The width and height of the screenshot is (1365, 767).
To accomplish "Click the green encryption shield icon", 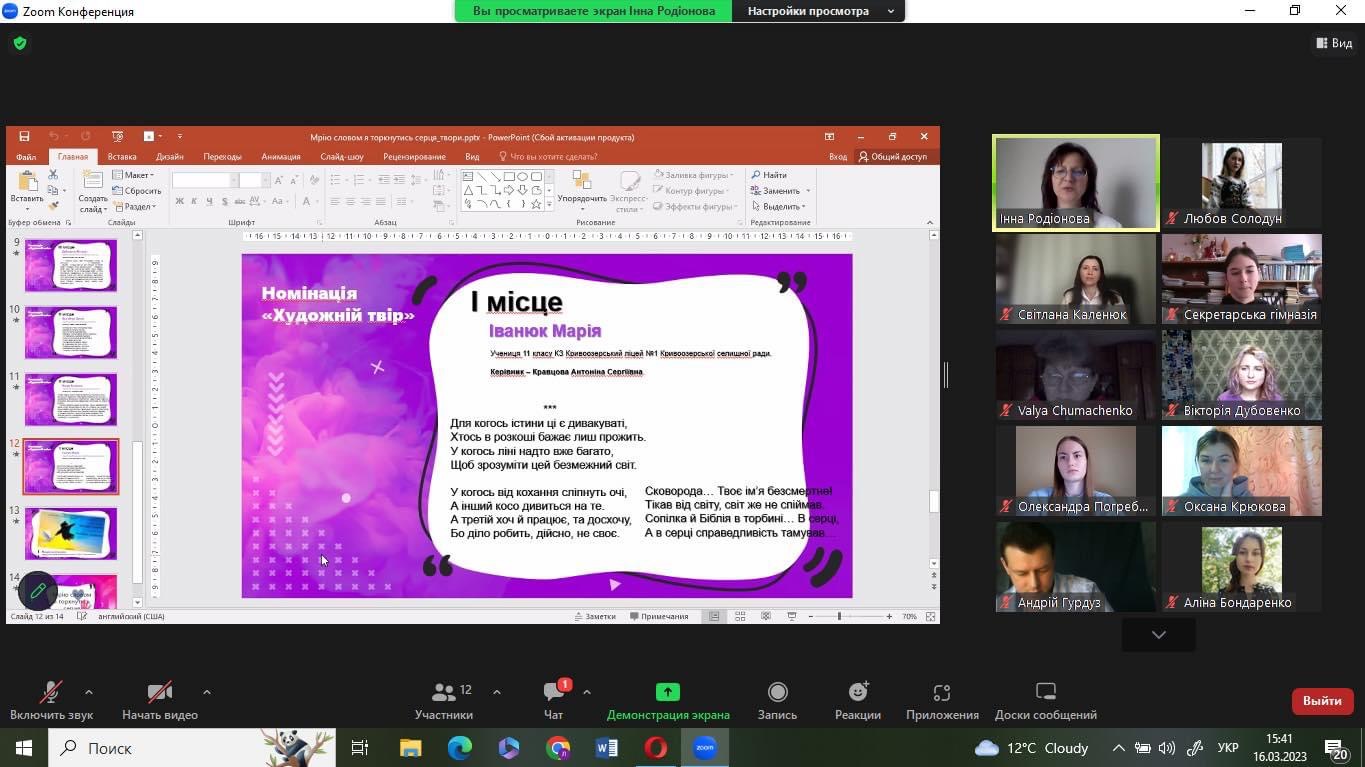I will [20, 44].
